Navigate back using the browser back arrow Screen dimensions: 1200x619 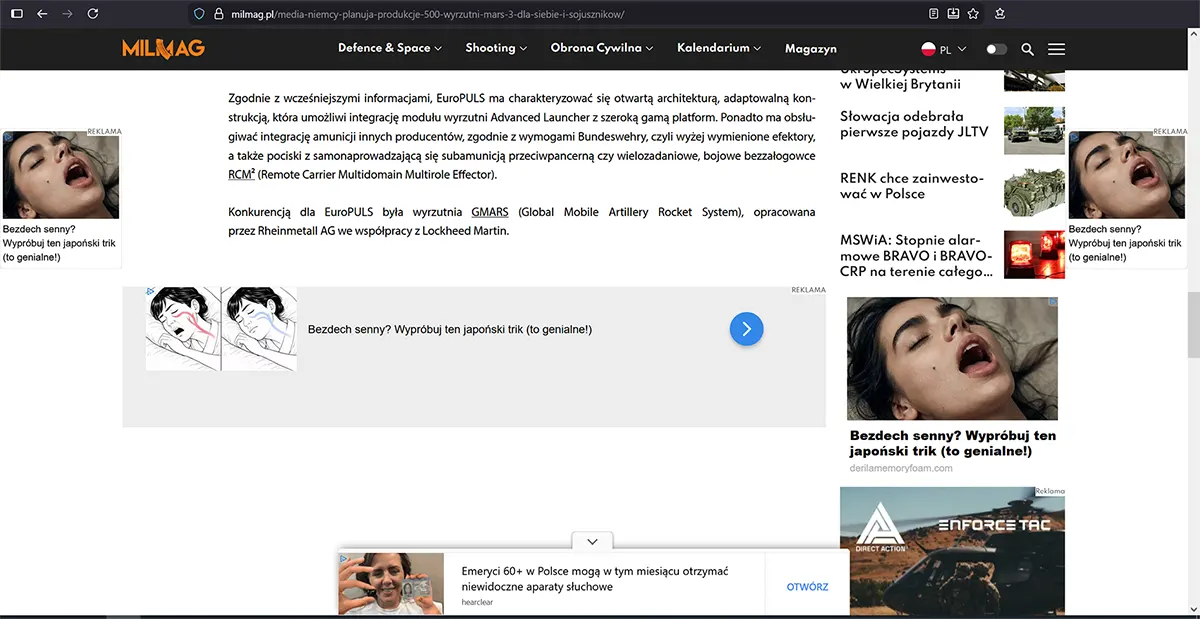pos(41,14)
